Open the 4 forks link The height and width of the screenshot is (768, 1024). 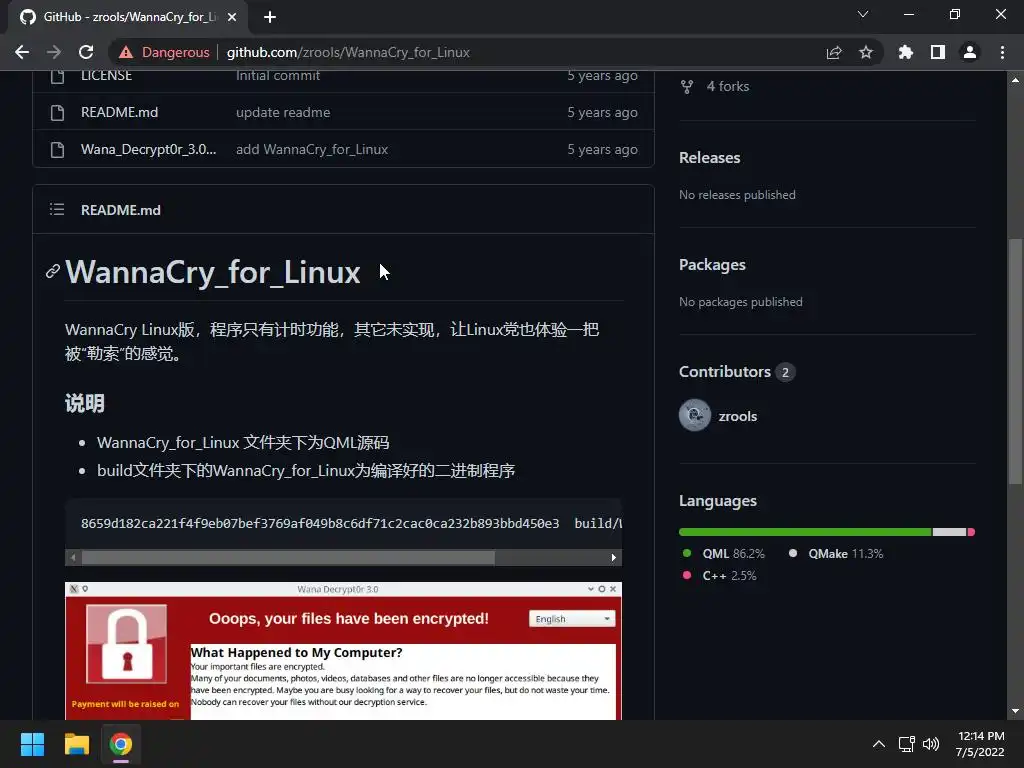pyautogui.click(x=728, y=86)
